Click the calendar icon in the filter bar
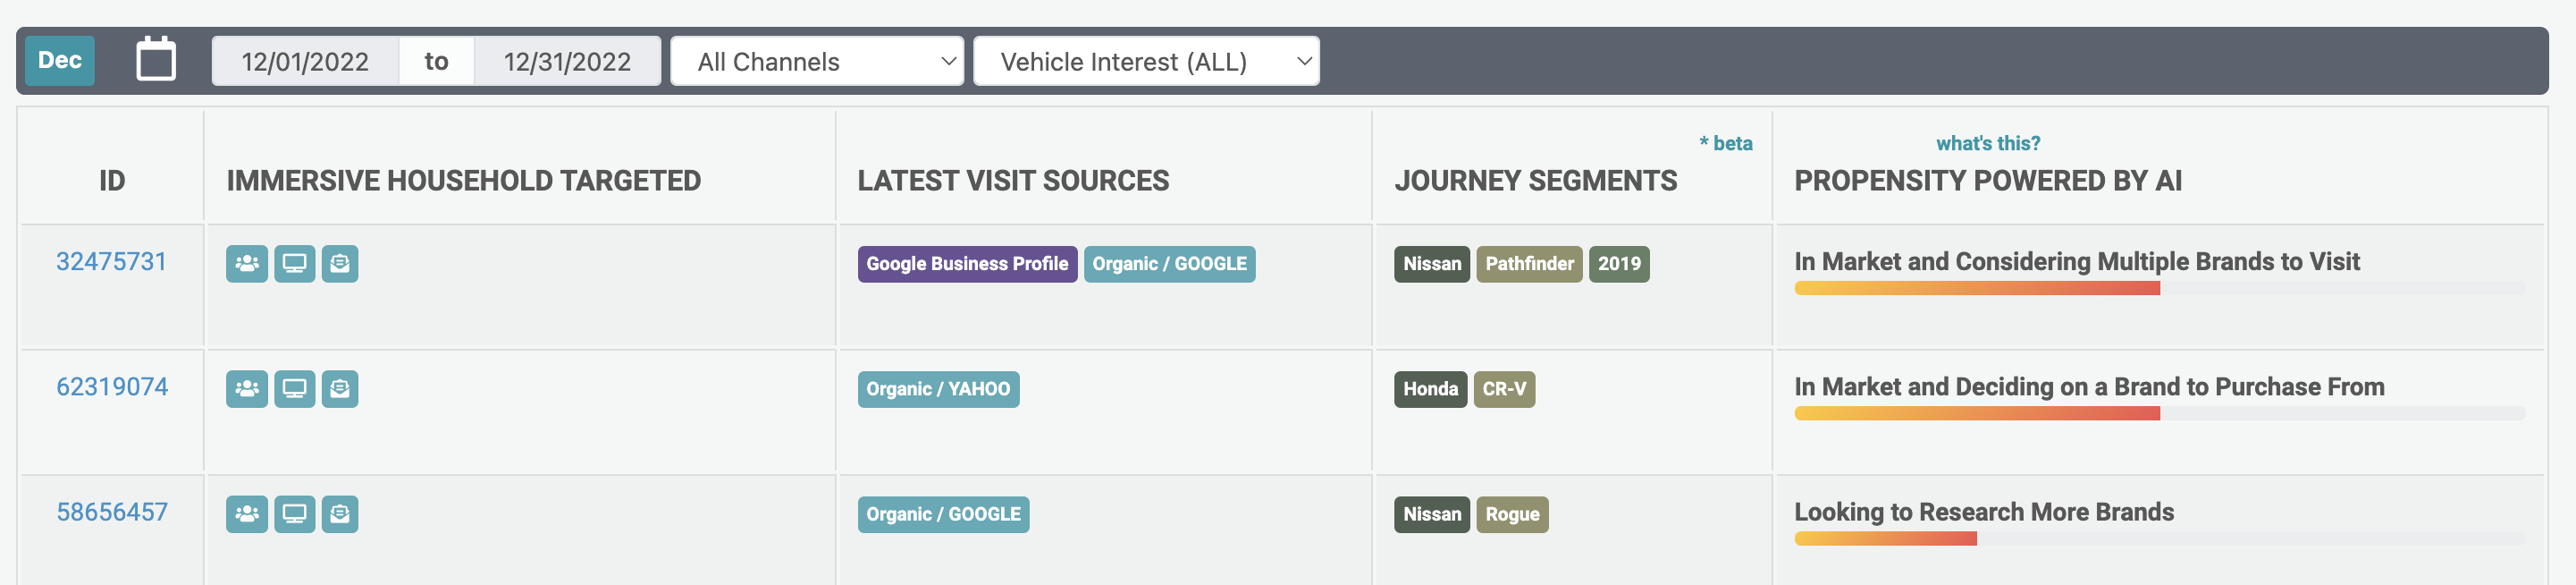 tap(156, 60)
